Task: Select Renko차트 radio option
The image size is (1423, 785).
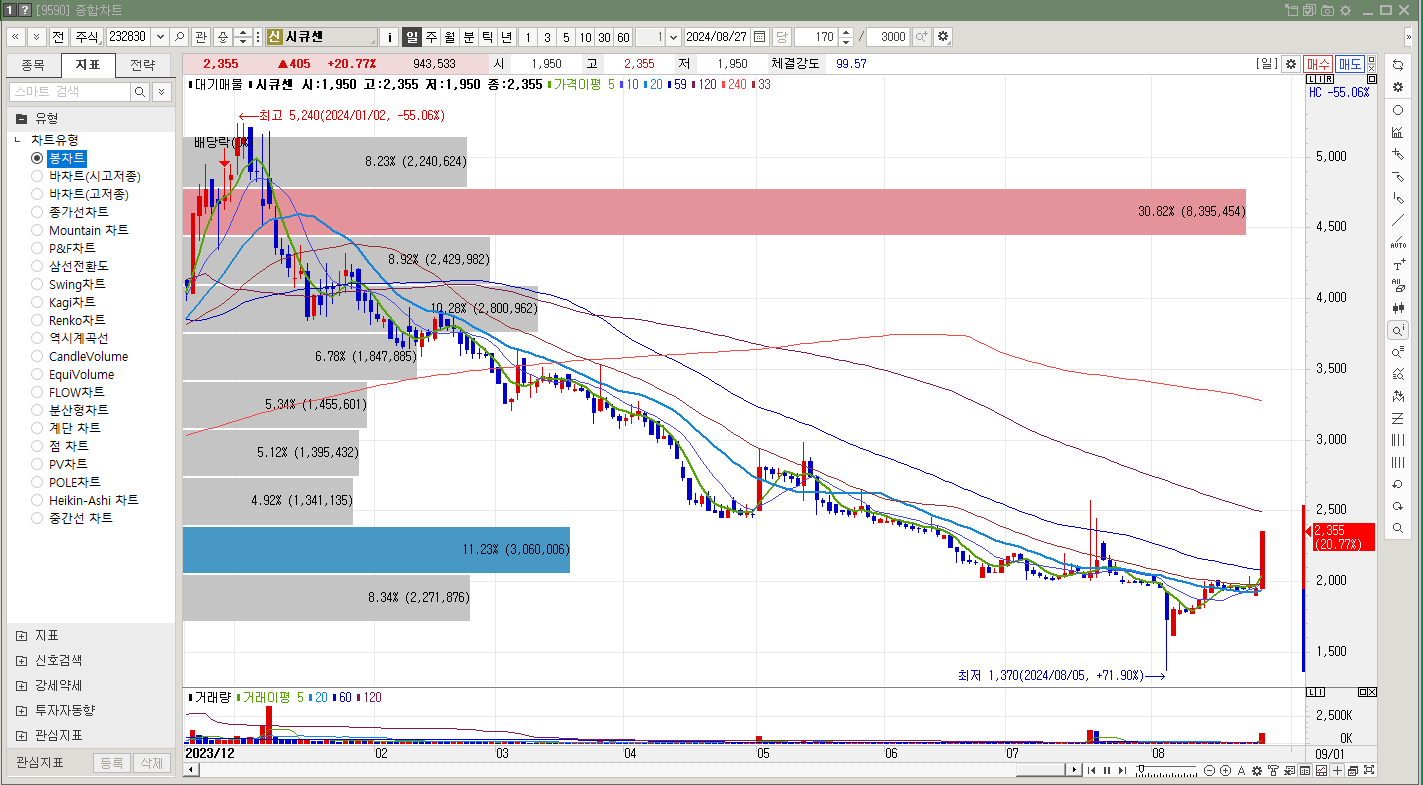Action: pyautogui.click(x=37, y=320)
